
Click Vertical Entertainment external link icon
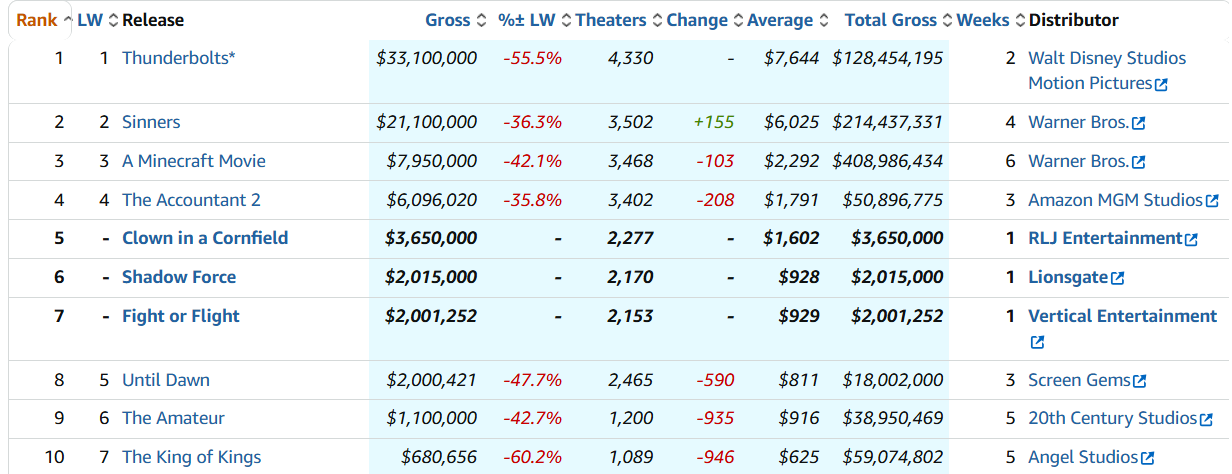click(1037, 342)
